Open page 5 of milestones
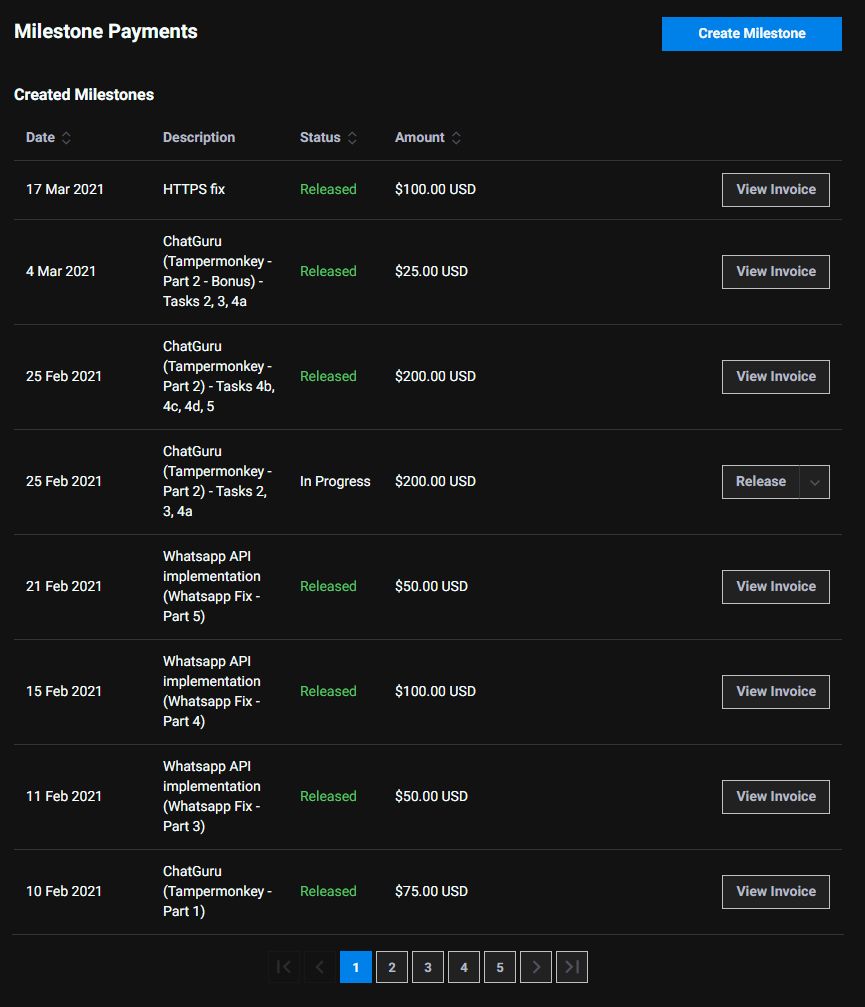 click(500, 967)
